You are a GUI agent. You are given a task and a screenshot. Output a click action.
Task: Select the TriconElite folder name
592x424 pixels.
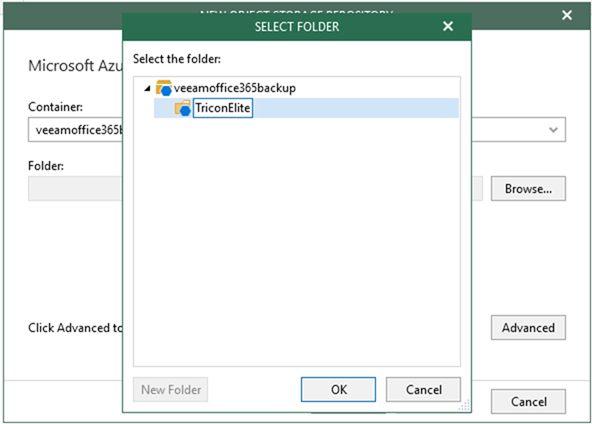(223, 108)
